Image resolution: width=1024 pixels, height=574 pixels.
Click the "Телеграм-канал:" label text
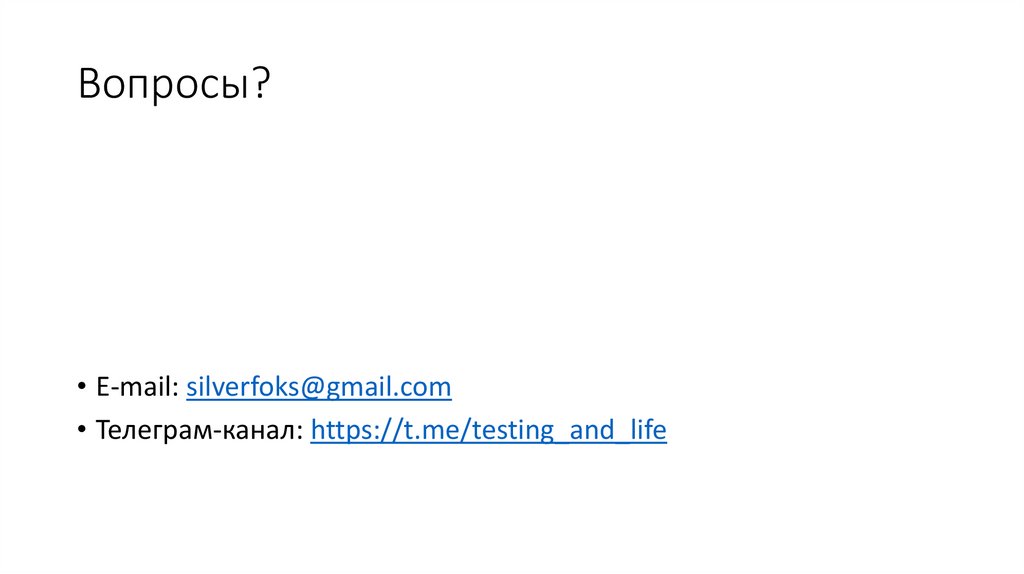pos(200,431)
